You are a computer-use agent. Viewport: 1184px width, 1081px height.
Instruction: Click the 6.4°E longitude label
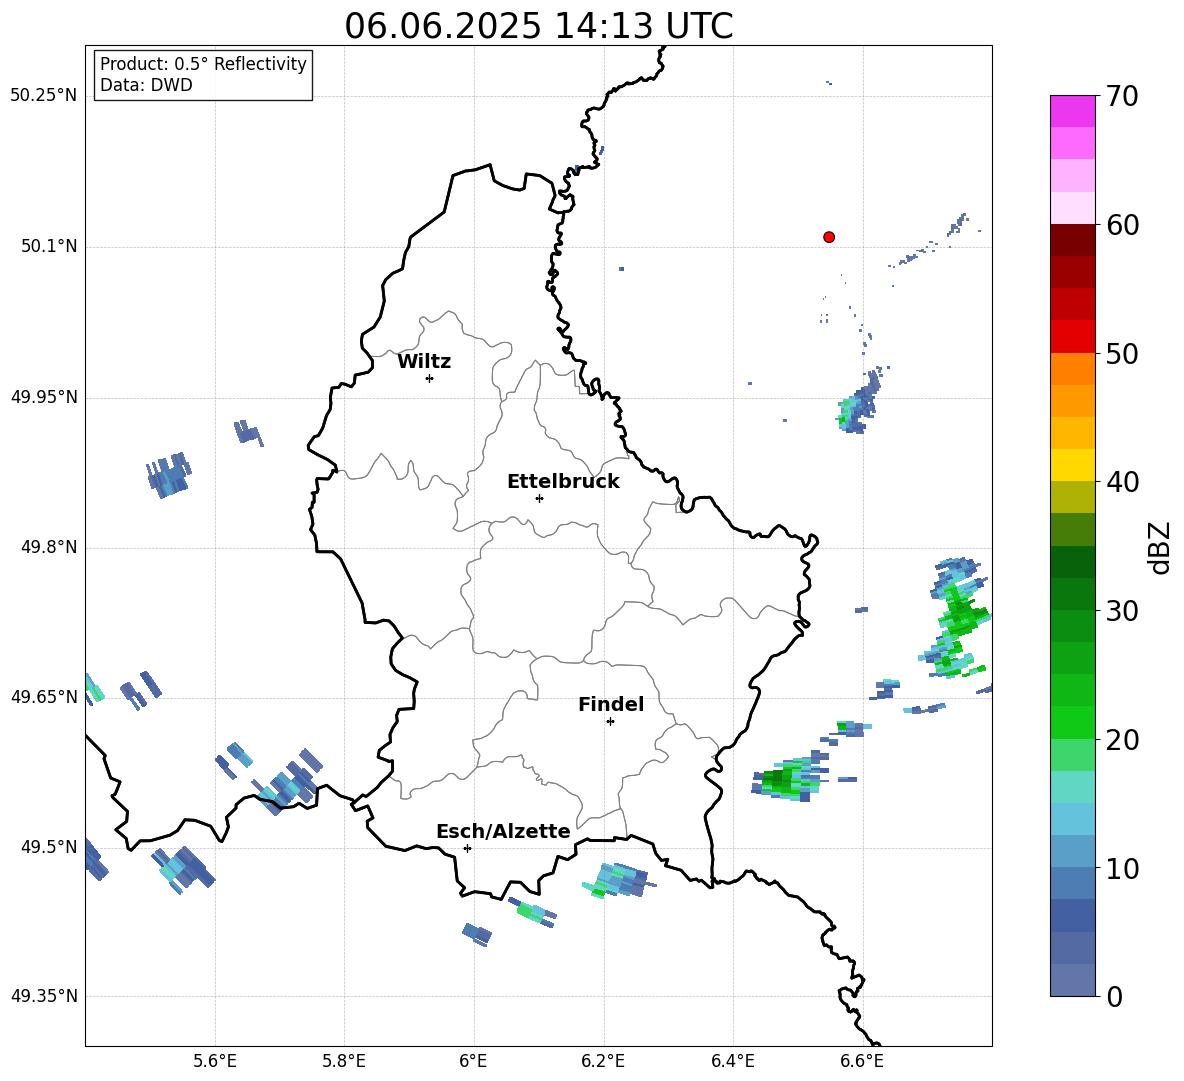pyautogui.click(x=732, y=1062)
